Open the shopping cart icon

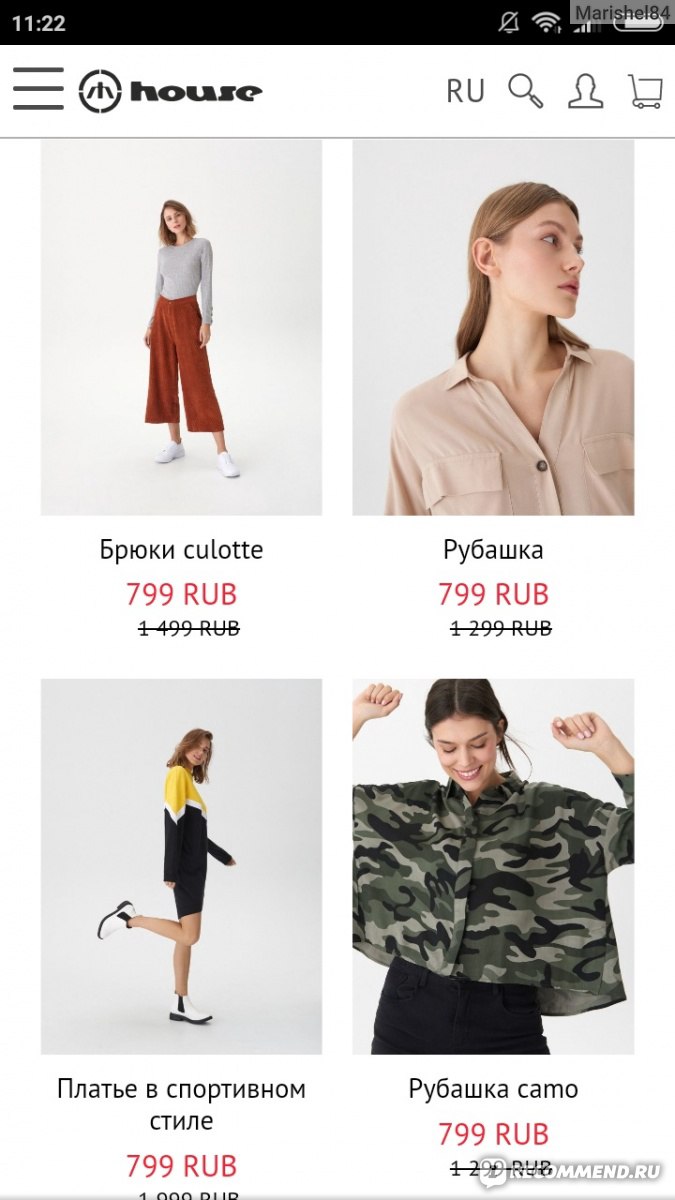coord(645,91)
